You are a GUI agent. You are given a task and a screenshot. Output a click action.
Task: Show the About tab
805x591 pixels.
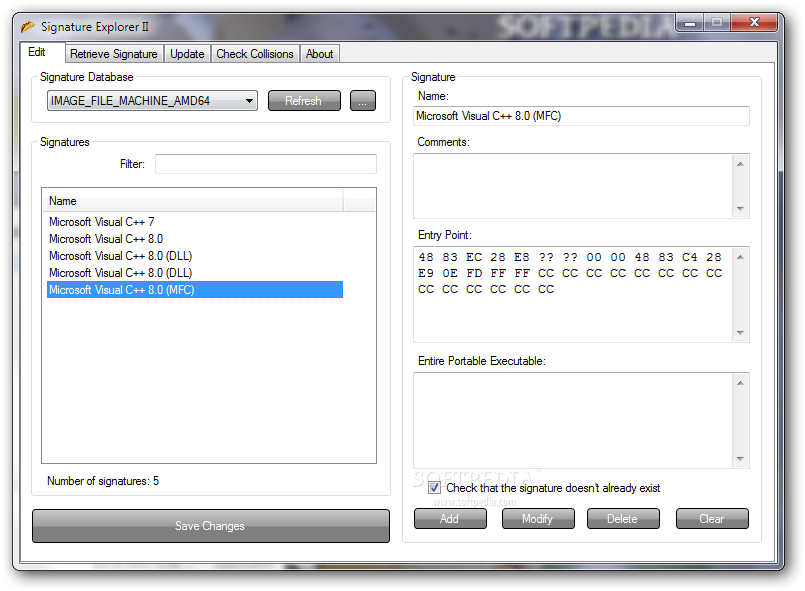point(319,54)
